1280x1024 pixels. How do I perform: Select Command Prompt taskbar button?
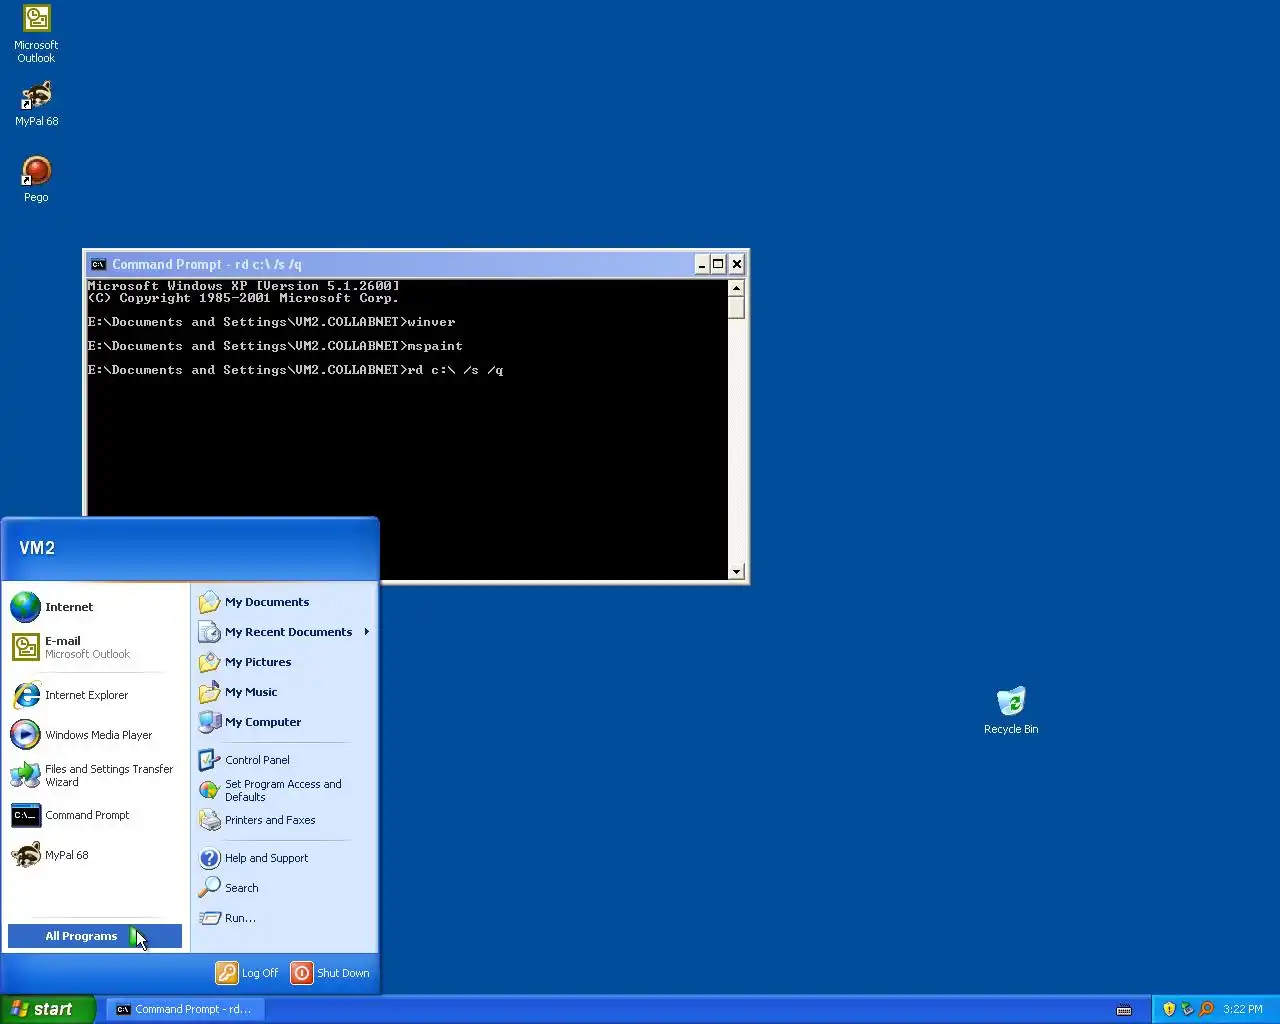click(185, 1009)
